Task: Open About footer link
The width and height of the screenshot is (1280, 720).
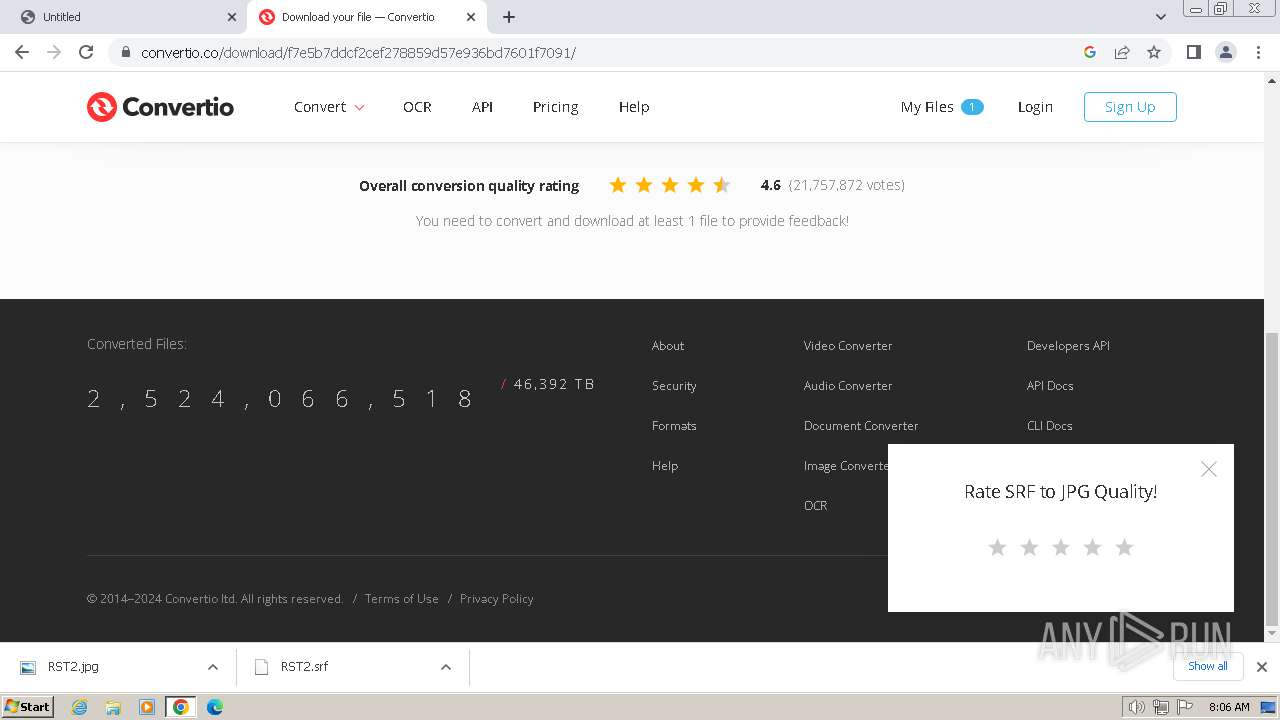Action: 668,346
